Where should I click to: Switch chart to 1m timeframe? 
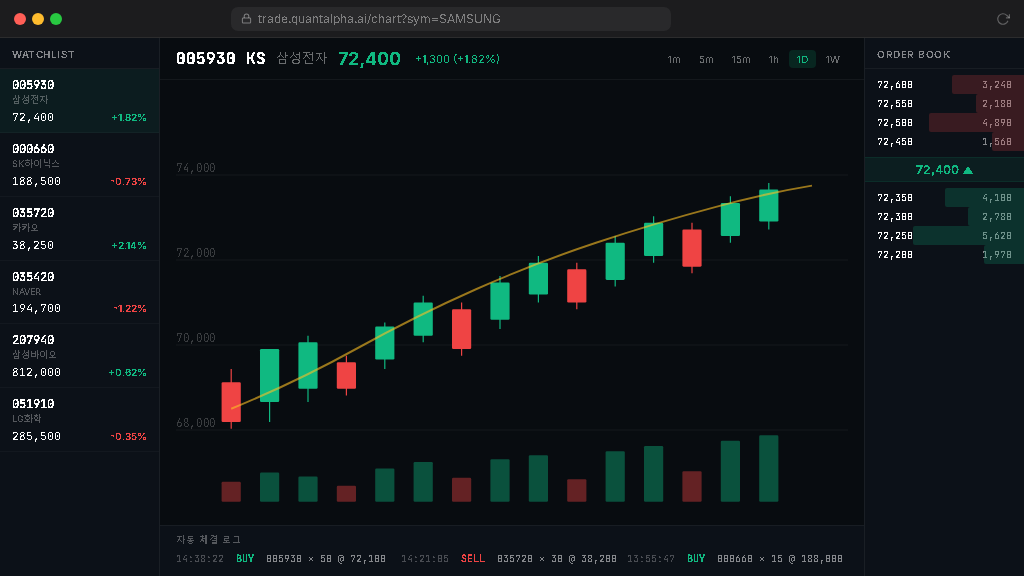point(674,60)
